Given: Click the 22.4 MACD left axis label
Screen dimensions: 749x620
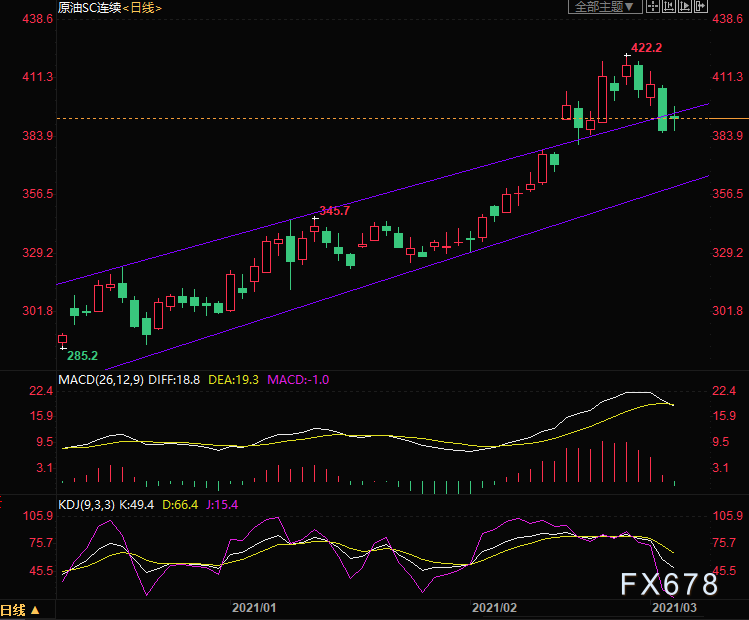Looking at the screenshot, I should 41,391.
